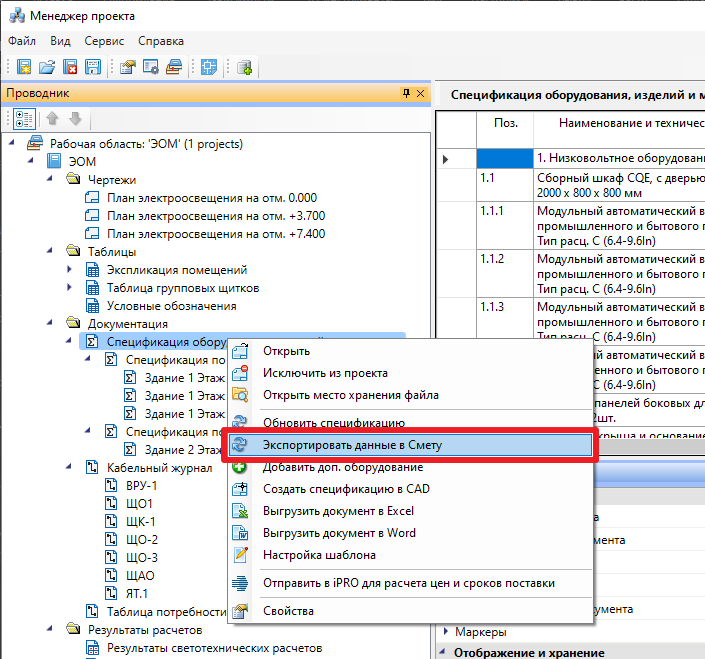The height and width of the screenshot is (659, 705).
Task: Choose Выгрузить документ в Word
Action: click(411, 533)
